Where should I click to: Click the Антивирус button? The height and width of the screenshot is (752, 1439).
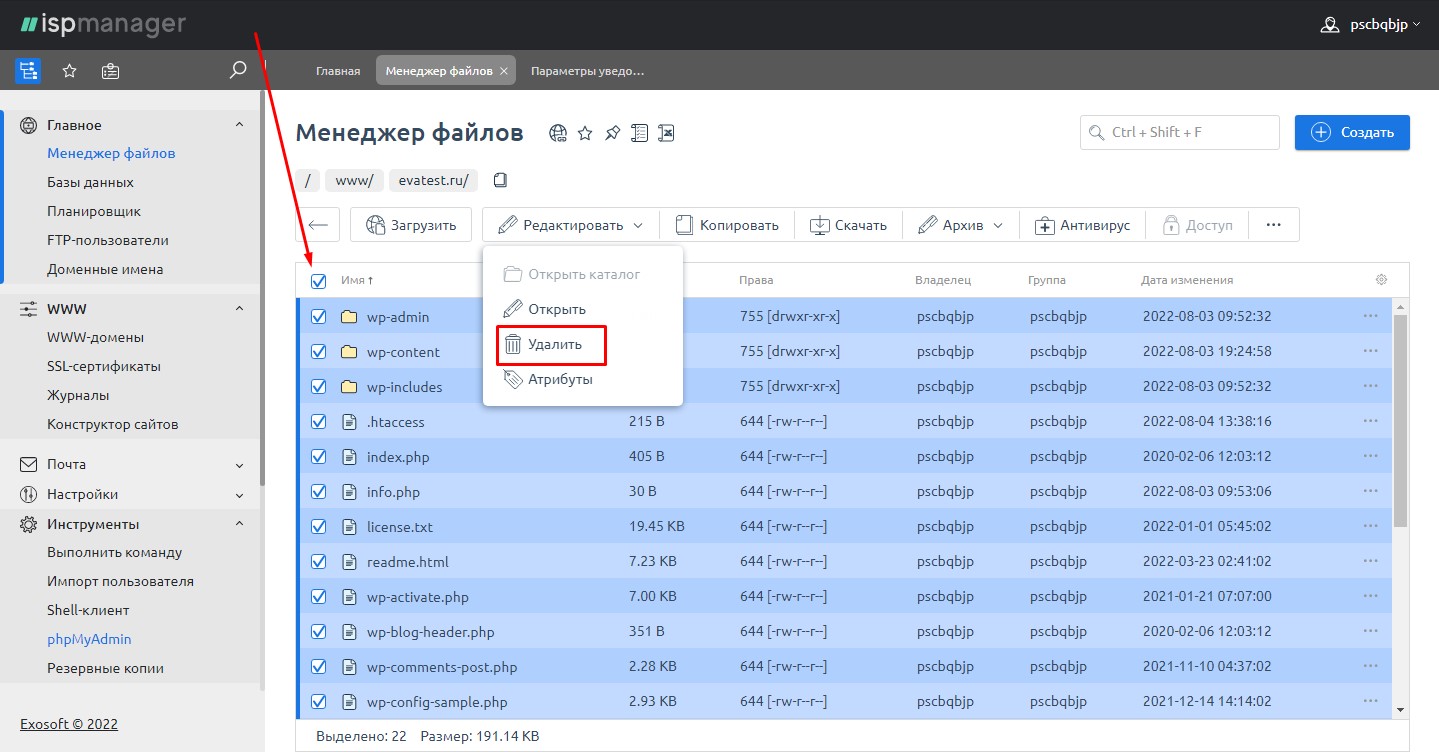click(x=1082, y=225)
